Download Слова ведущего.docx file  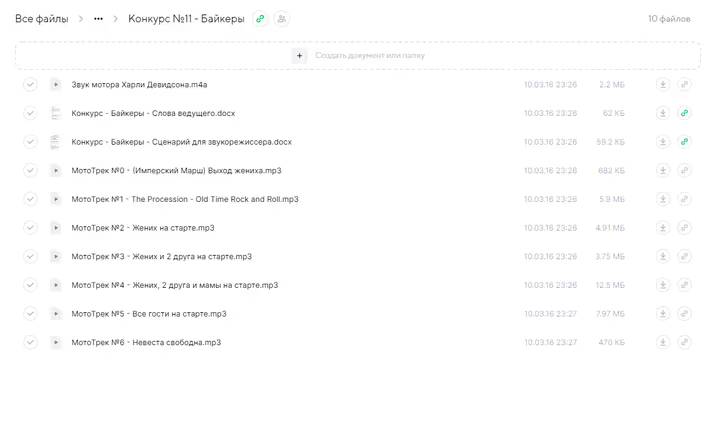click(x=662, y=113)
